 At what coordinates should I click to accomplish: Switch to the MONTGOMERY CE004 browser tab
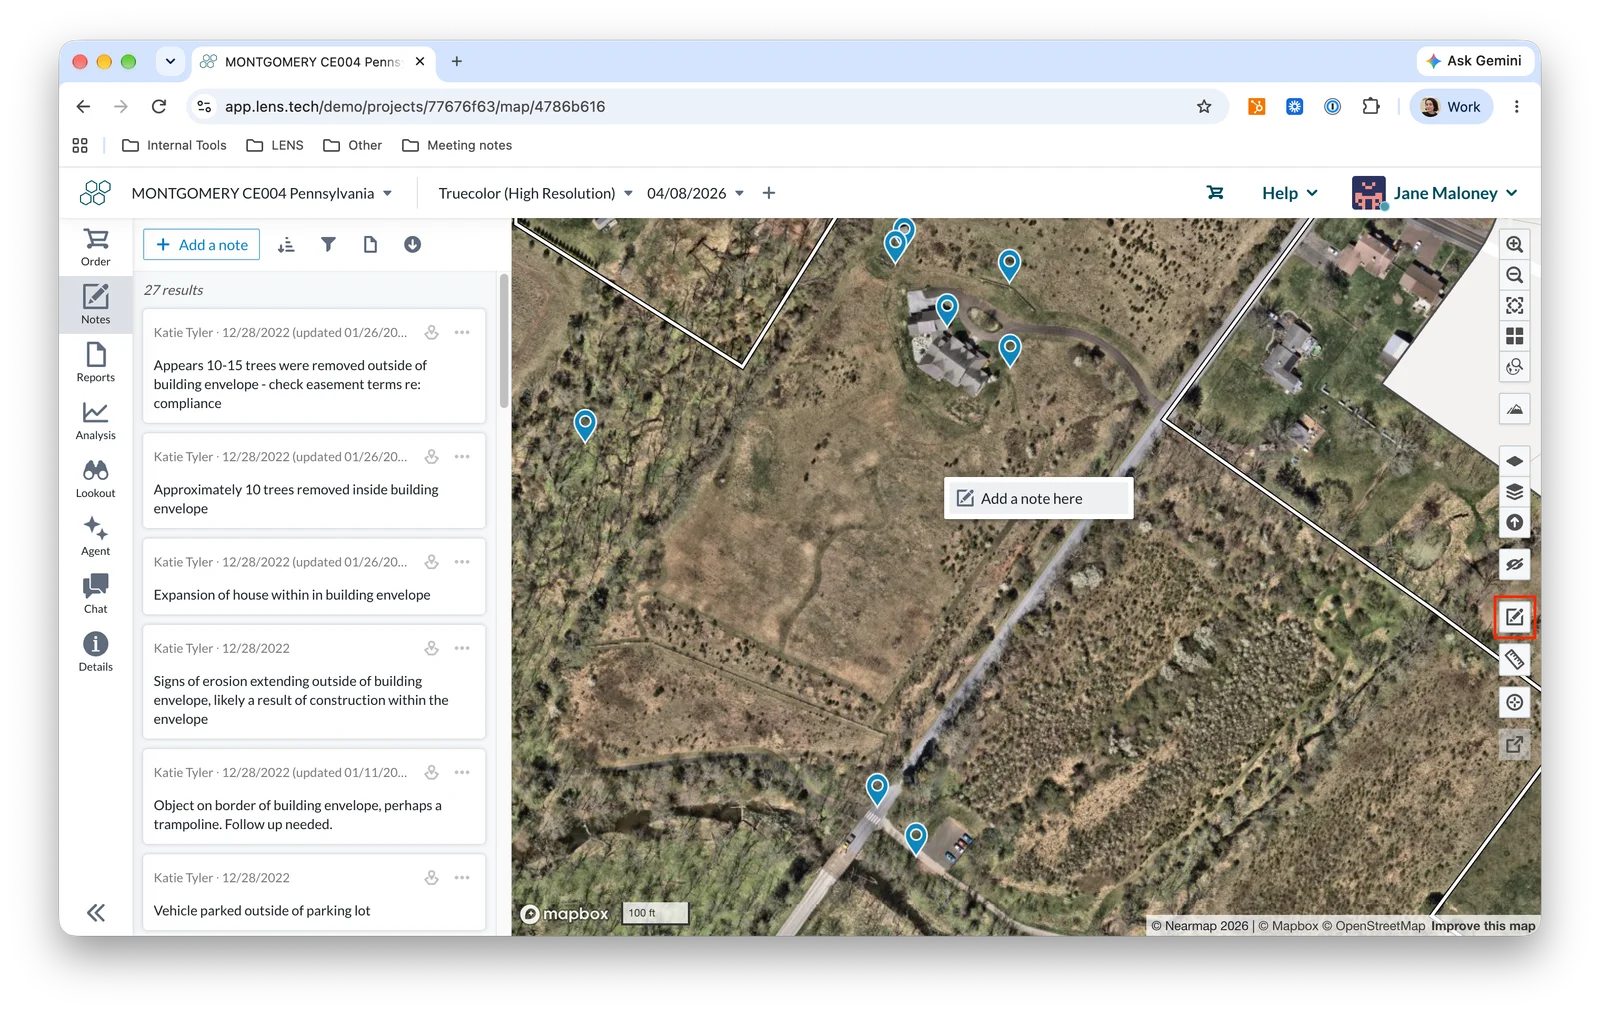click(x=313, y=61)
